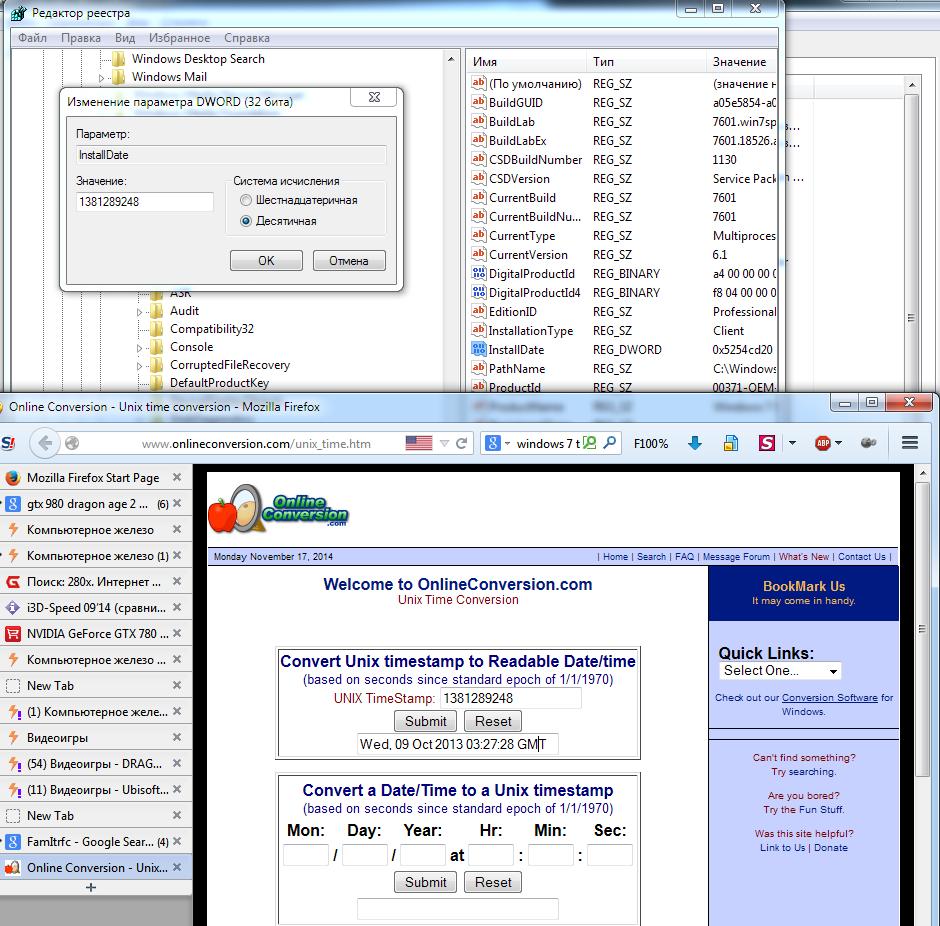Select the Шестнадцатеричная radio button
The height and width of the screenshot is (926, 940).
tap(245, 200)
